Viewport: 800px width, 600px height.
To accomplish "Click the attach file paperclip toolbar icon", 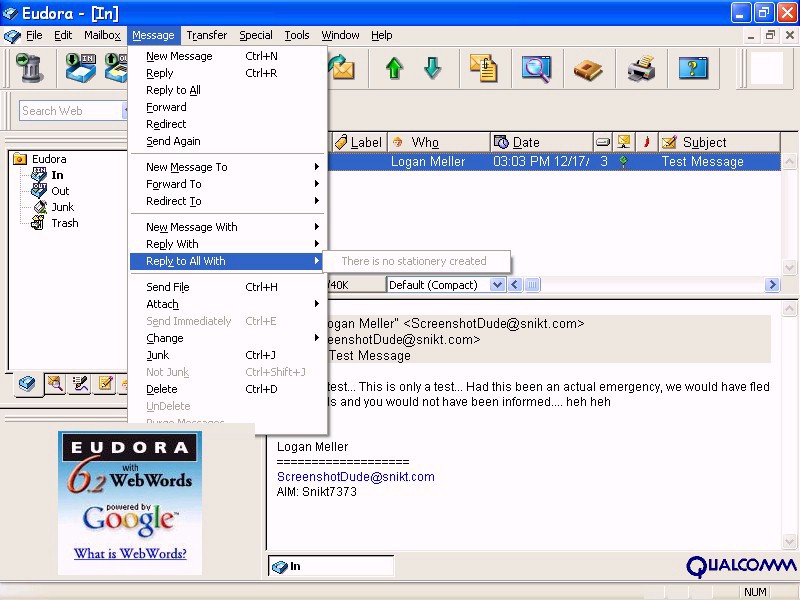I will (484, 68).
